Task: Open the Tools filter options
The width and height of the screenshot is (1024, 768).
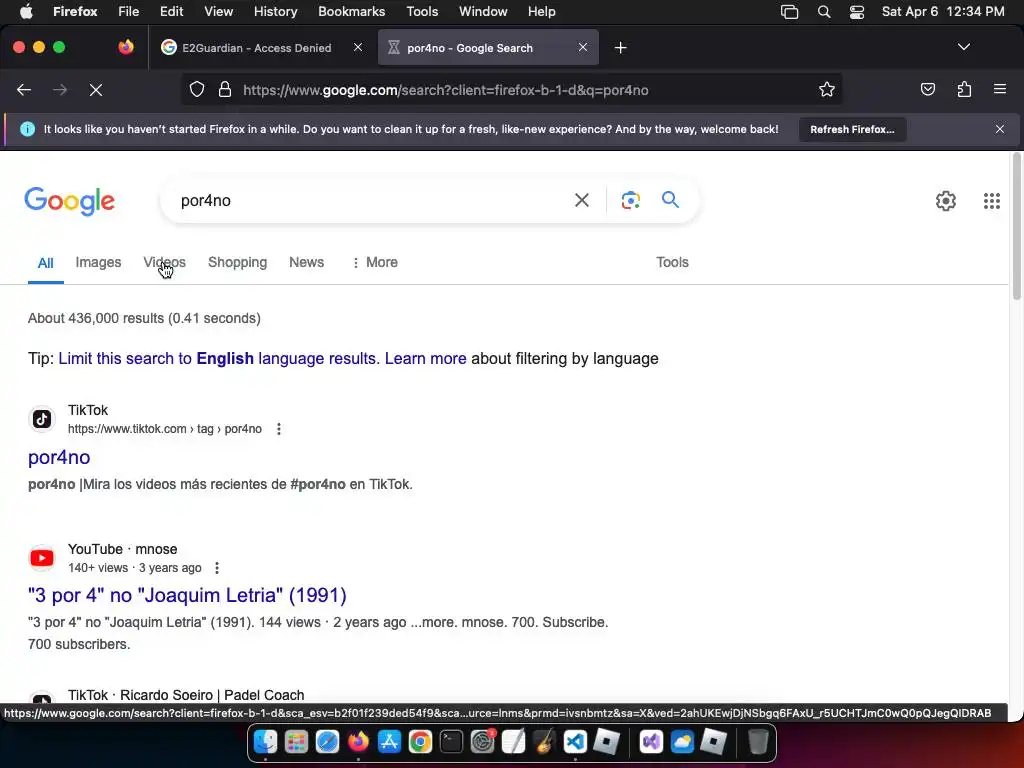Action: (x=672, y=263)
